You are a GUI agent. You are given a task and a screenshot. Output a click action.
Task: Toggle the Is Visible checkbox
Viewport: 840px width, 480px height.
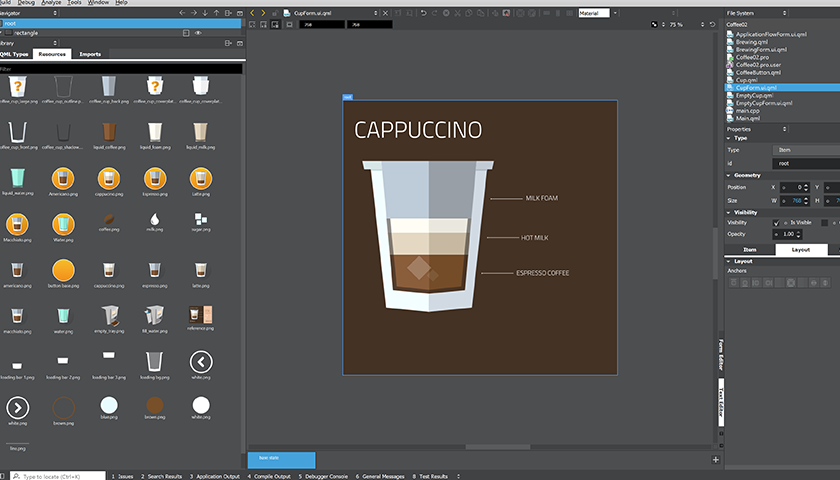tap(777, 222)
